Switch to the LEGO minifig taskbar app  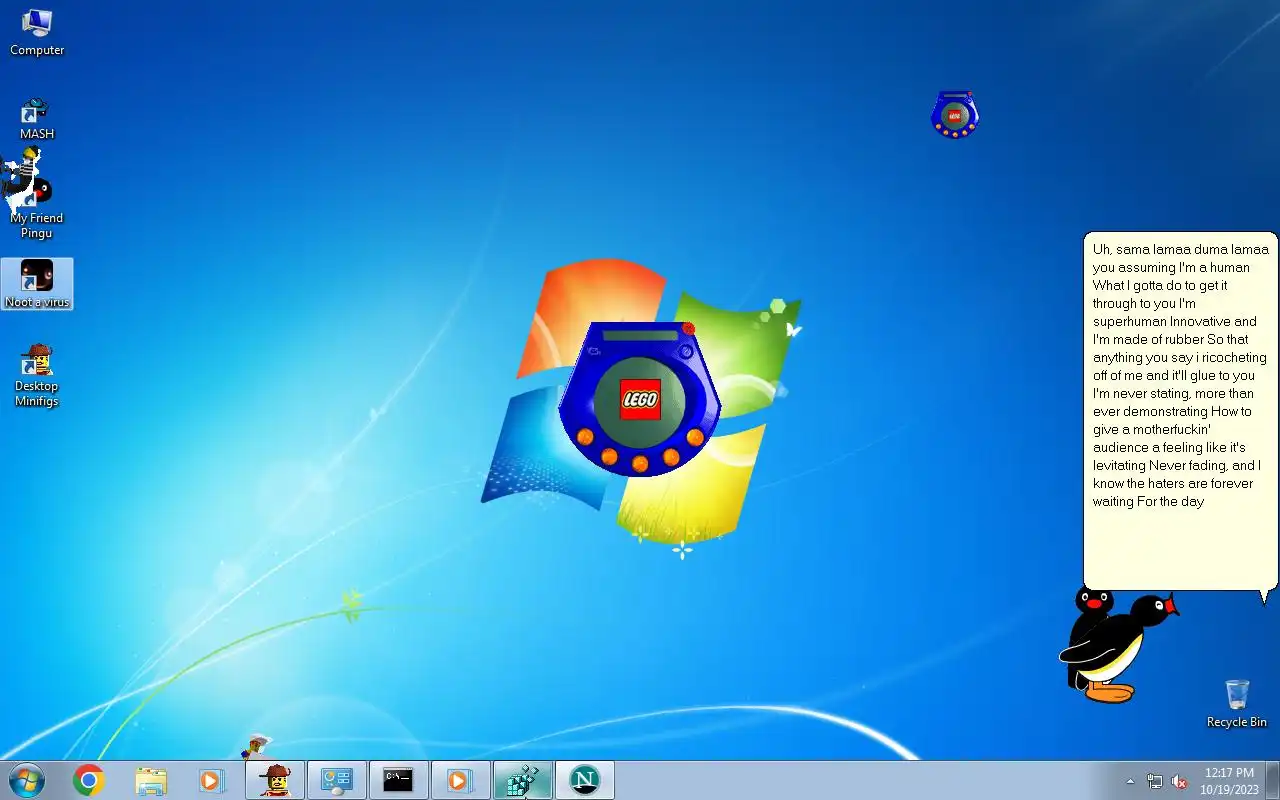[275, 780]
